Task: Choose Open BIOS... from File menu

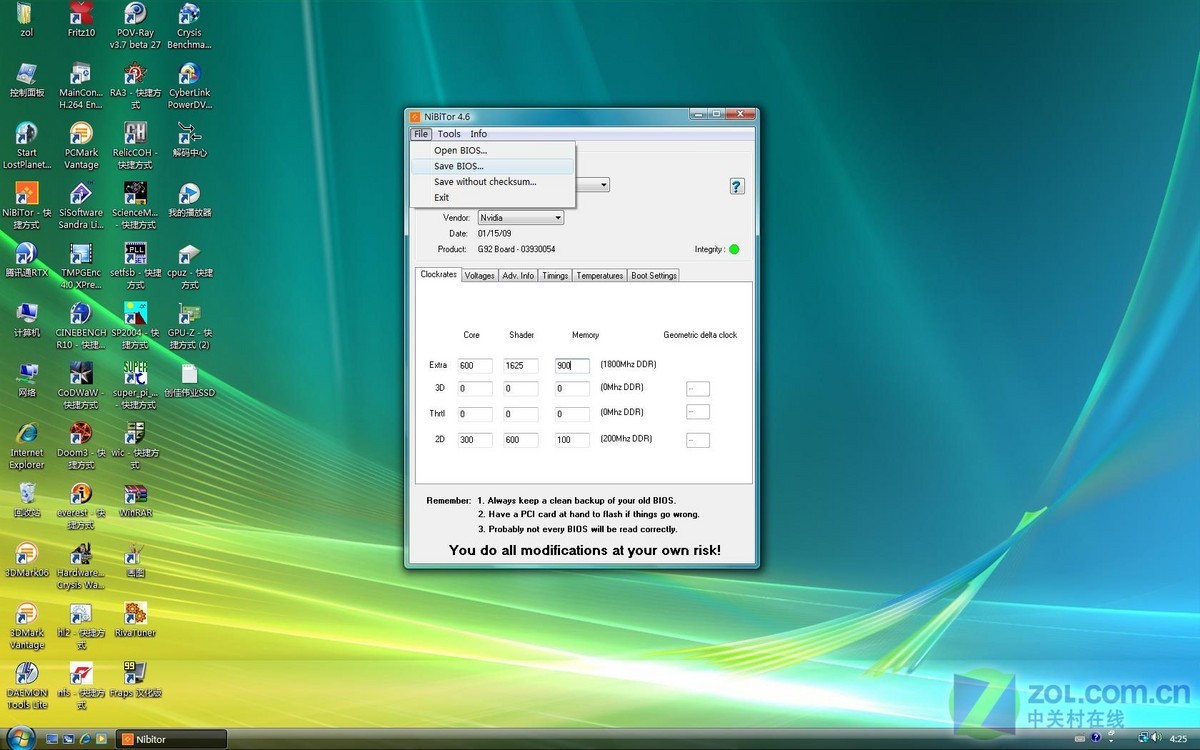Action: (x=492, y=151)
